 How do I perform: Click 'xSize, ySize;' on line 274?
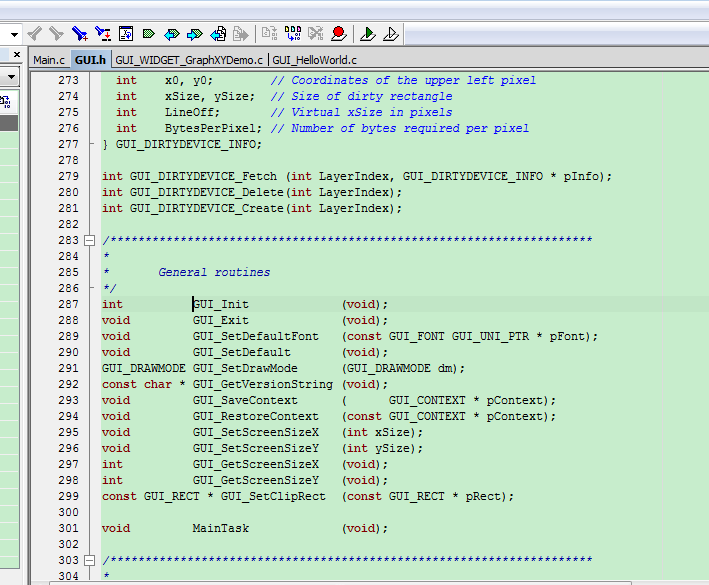click(x=210, y=96)
